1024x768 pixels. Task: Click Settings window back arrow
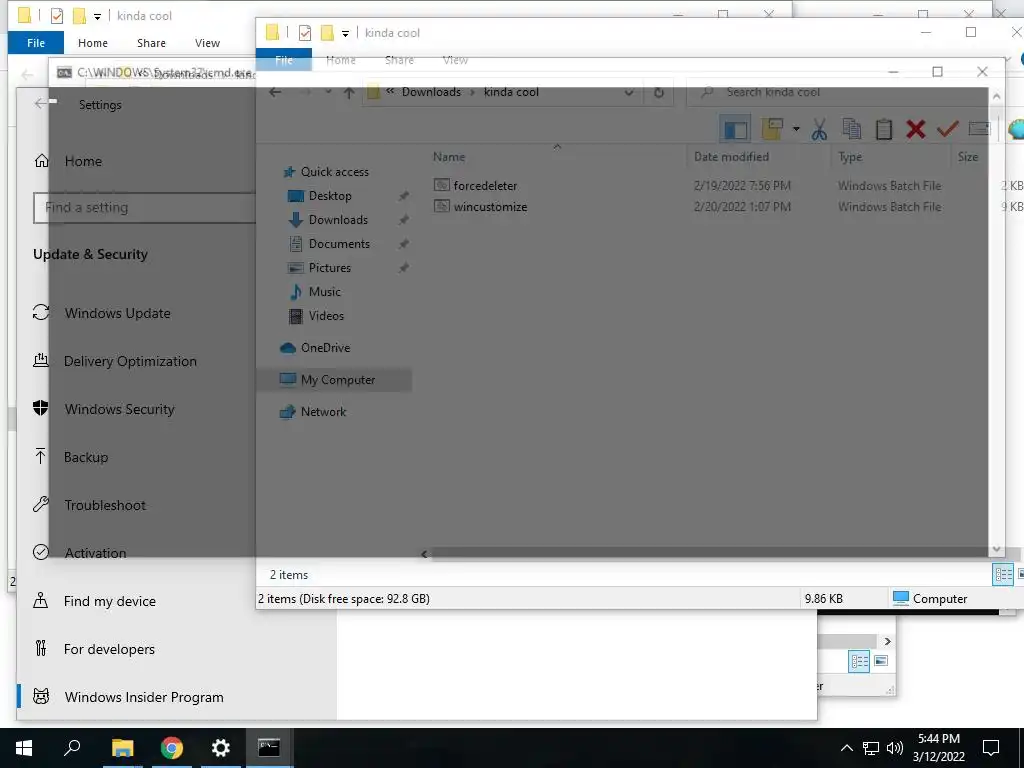(x=40, y=103)
